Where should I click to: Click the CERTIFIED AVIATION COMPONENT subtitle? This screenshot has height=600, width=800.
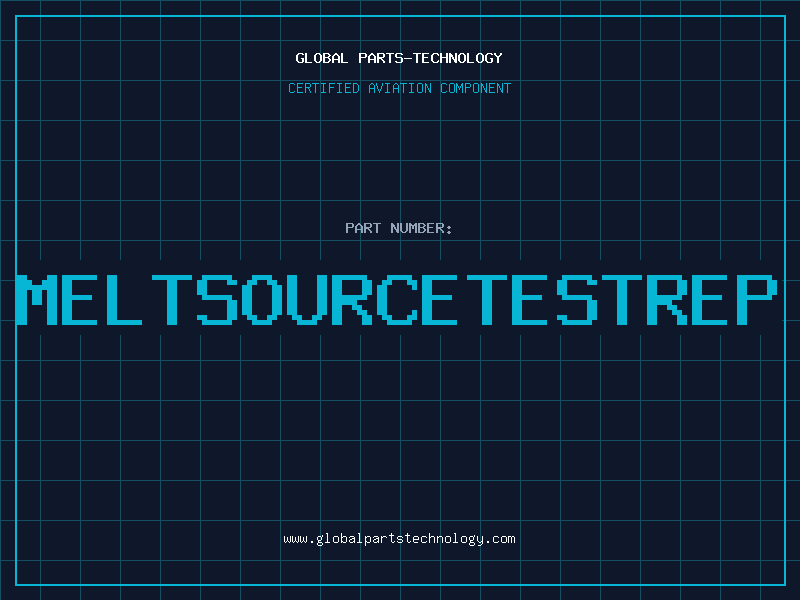pyautogui.click(x=399, y=88)
